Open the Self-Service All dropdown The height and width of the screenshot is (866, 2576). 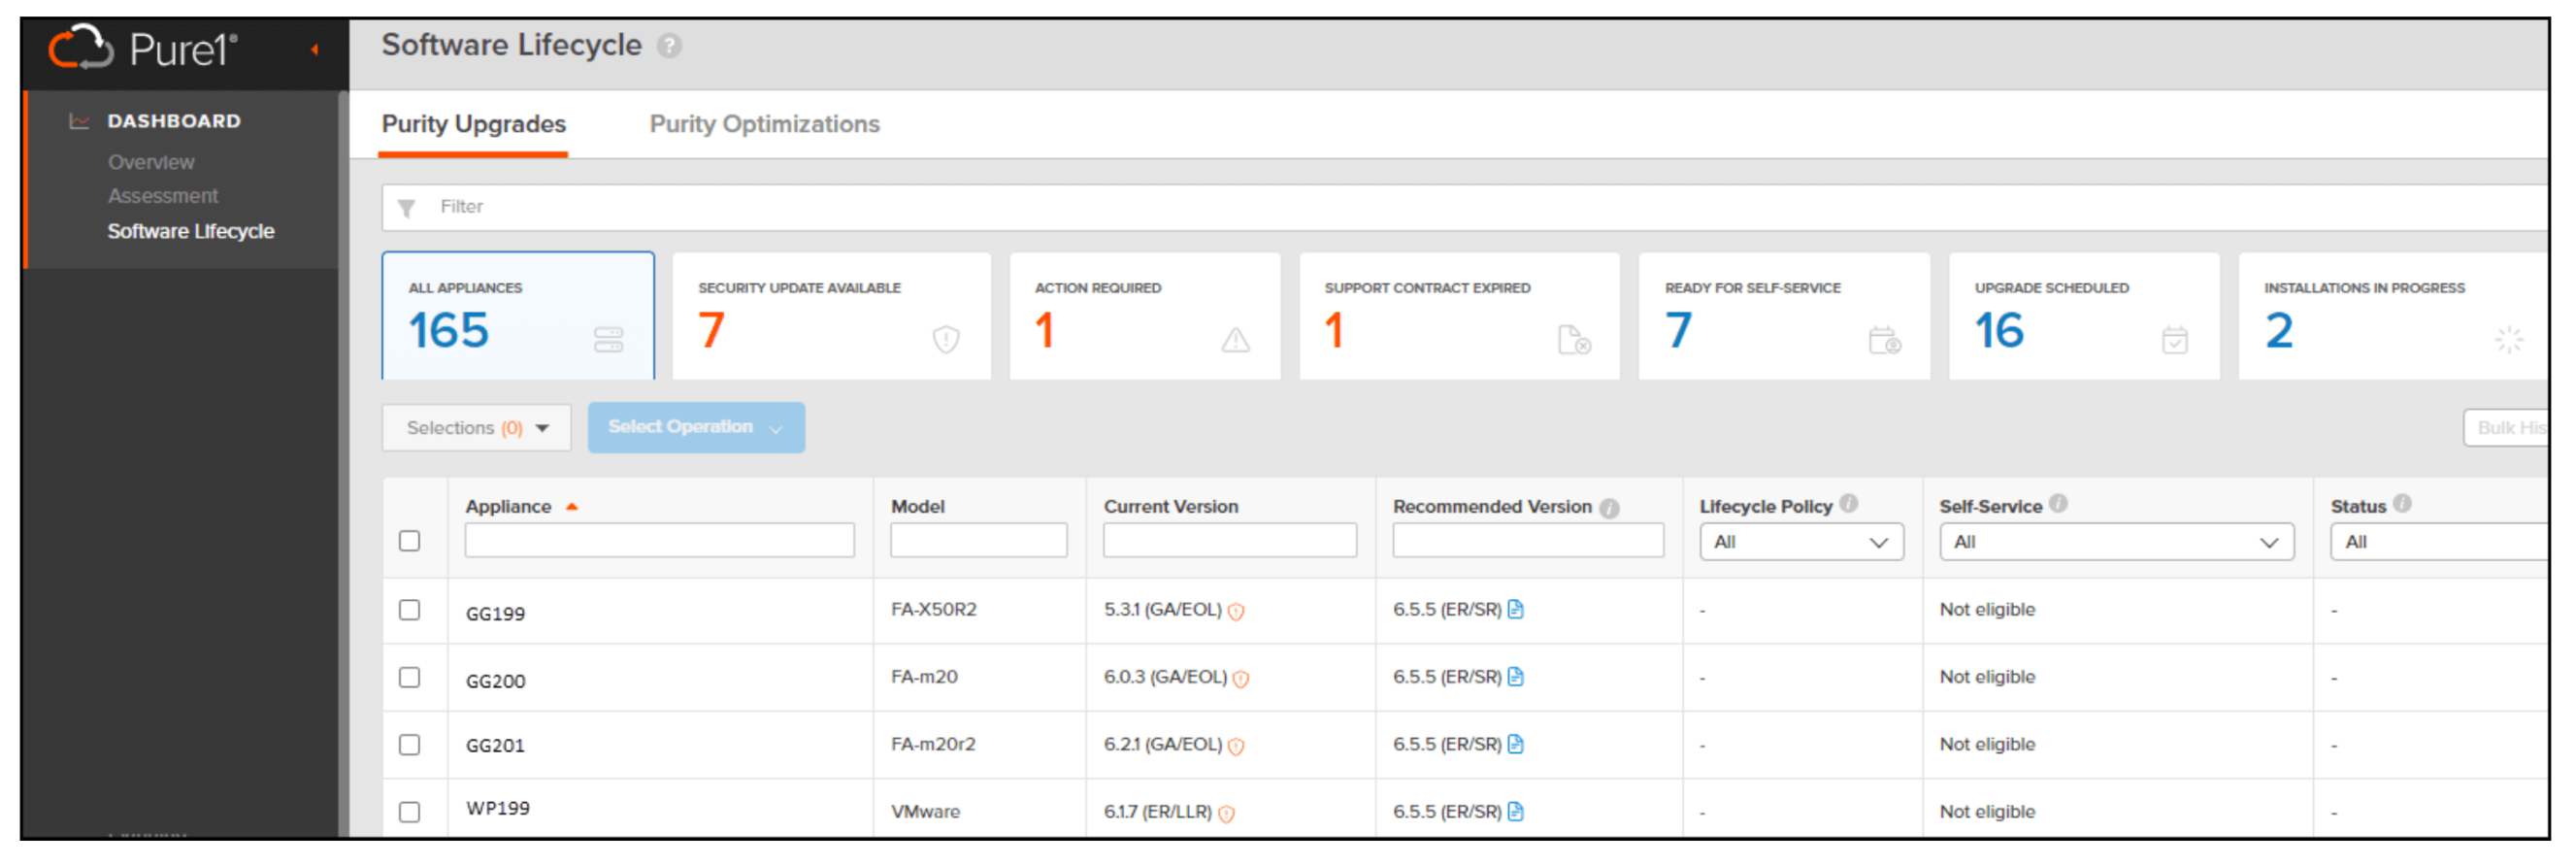click(2116, 542)
